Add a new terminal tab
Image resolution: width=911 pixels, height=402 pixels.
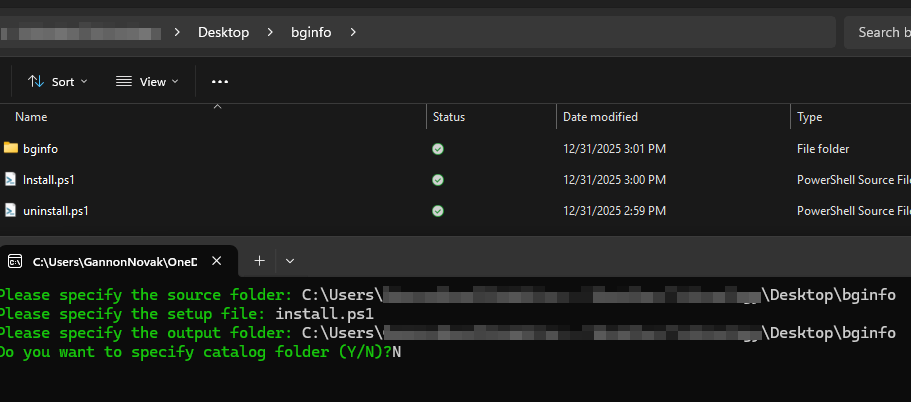coord(258,261)
